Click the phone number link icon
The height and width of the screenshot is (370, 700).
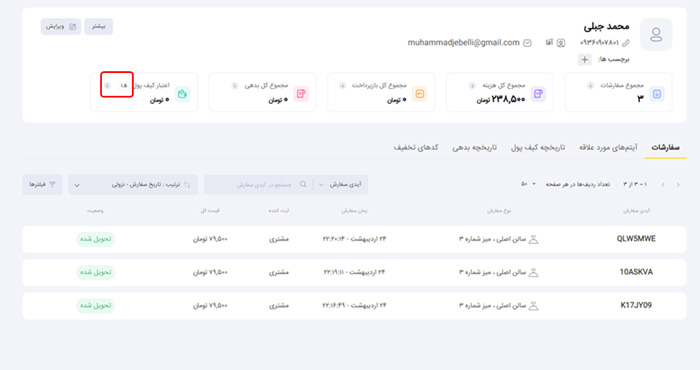click(626, 43)
